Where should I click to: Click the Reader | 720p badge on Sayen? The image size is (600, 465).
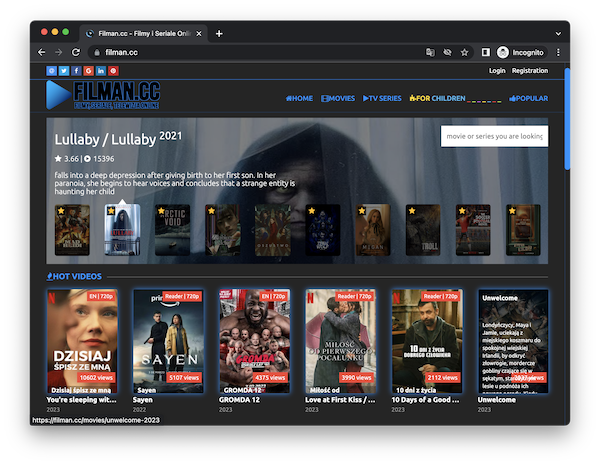click(x=182, y=296)
